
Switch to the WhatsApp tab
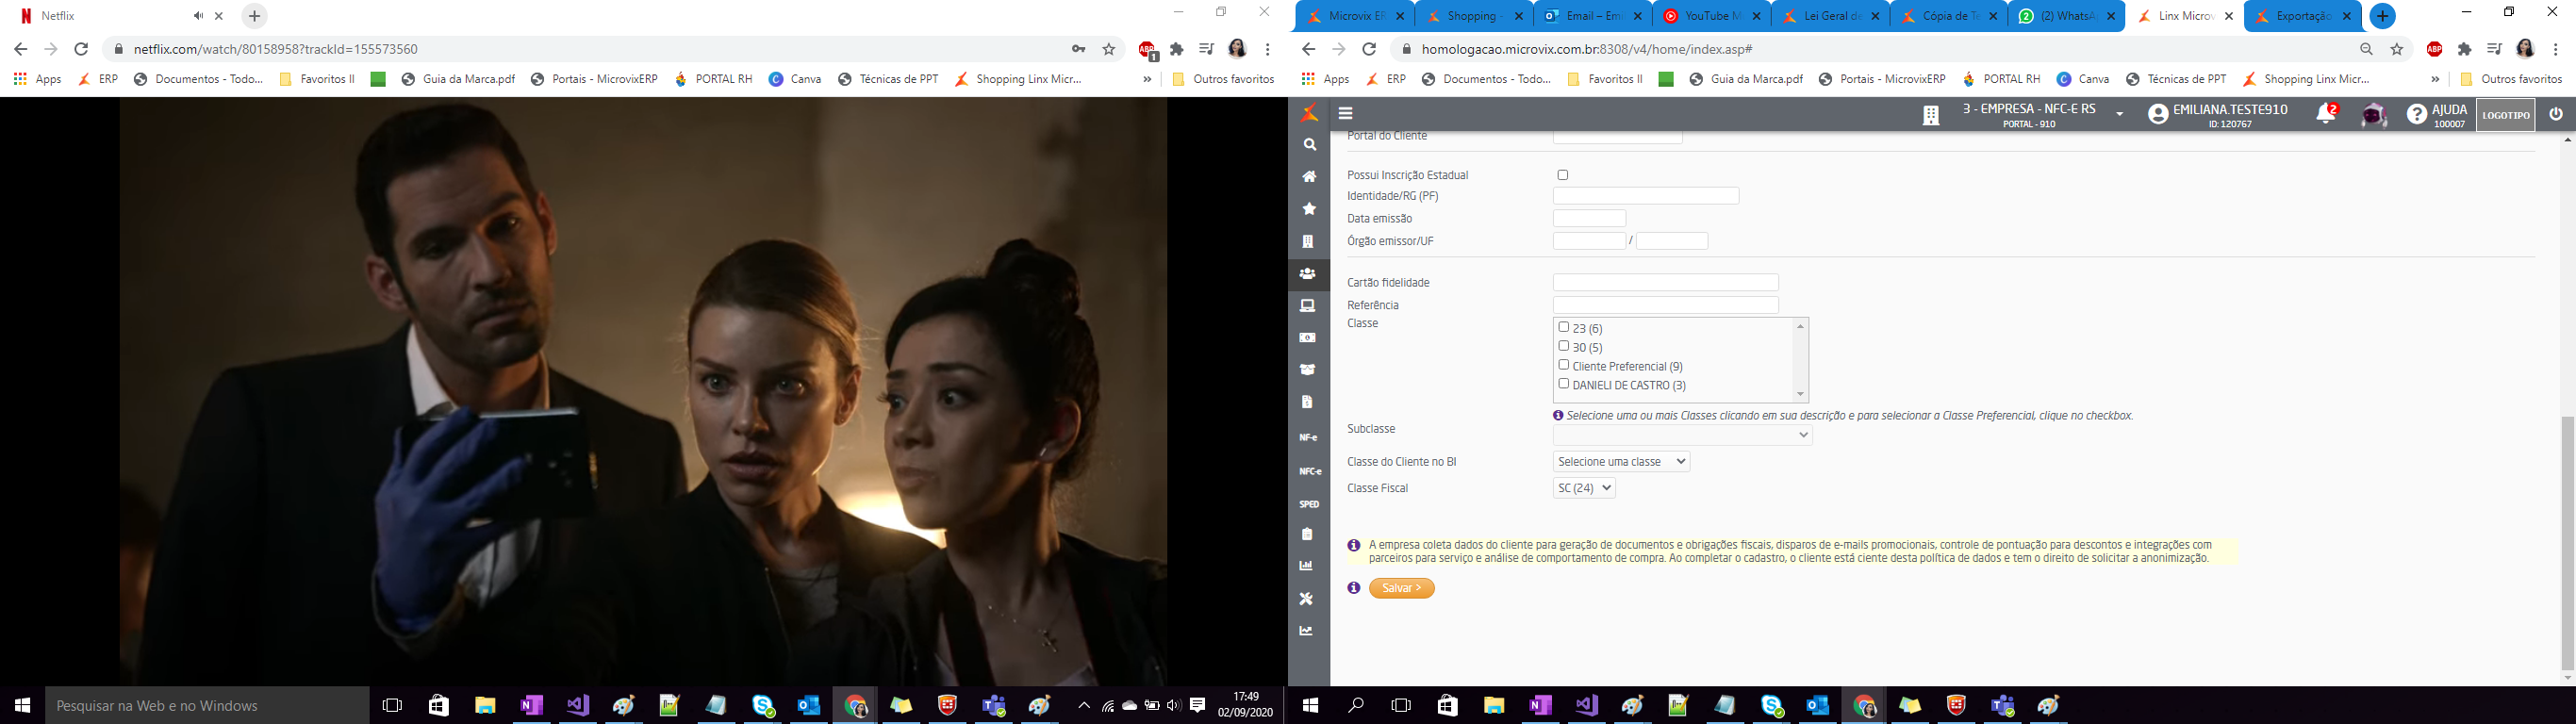pos(2068,16)
